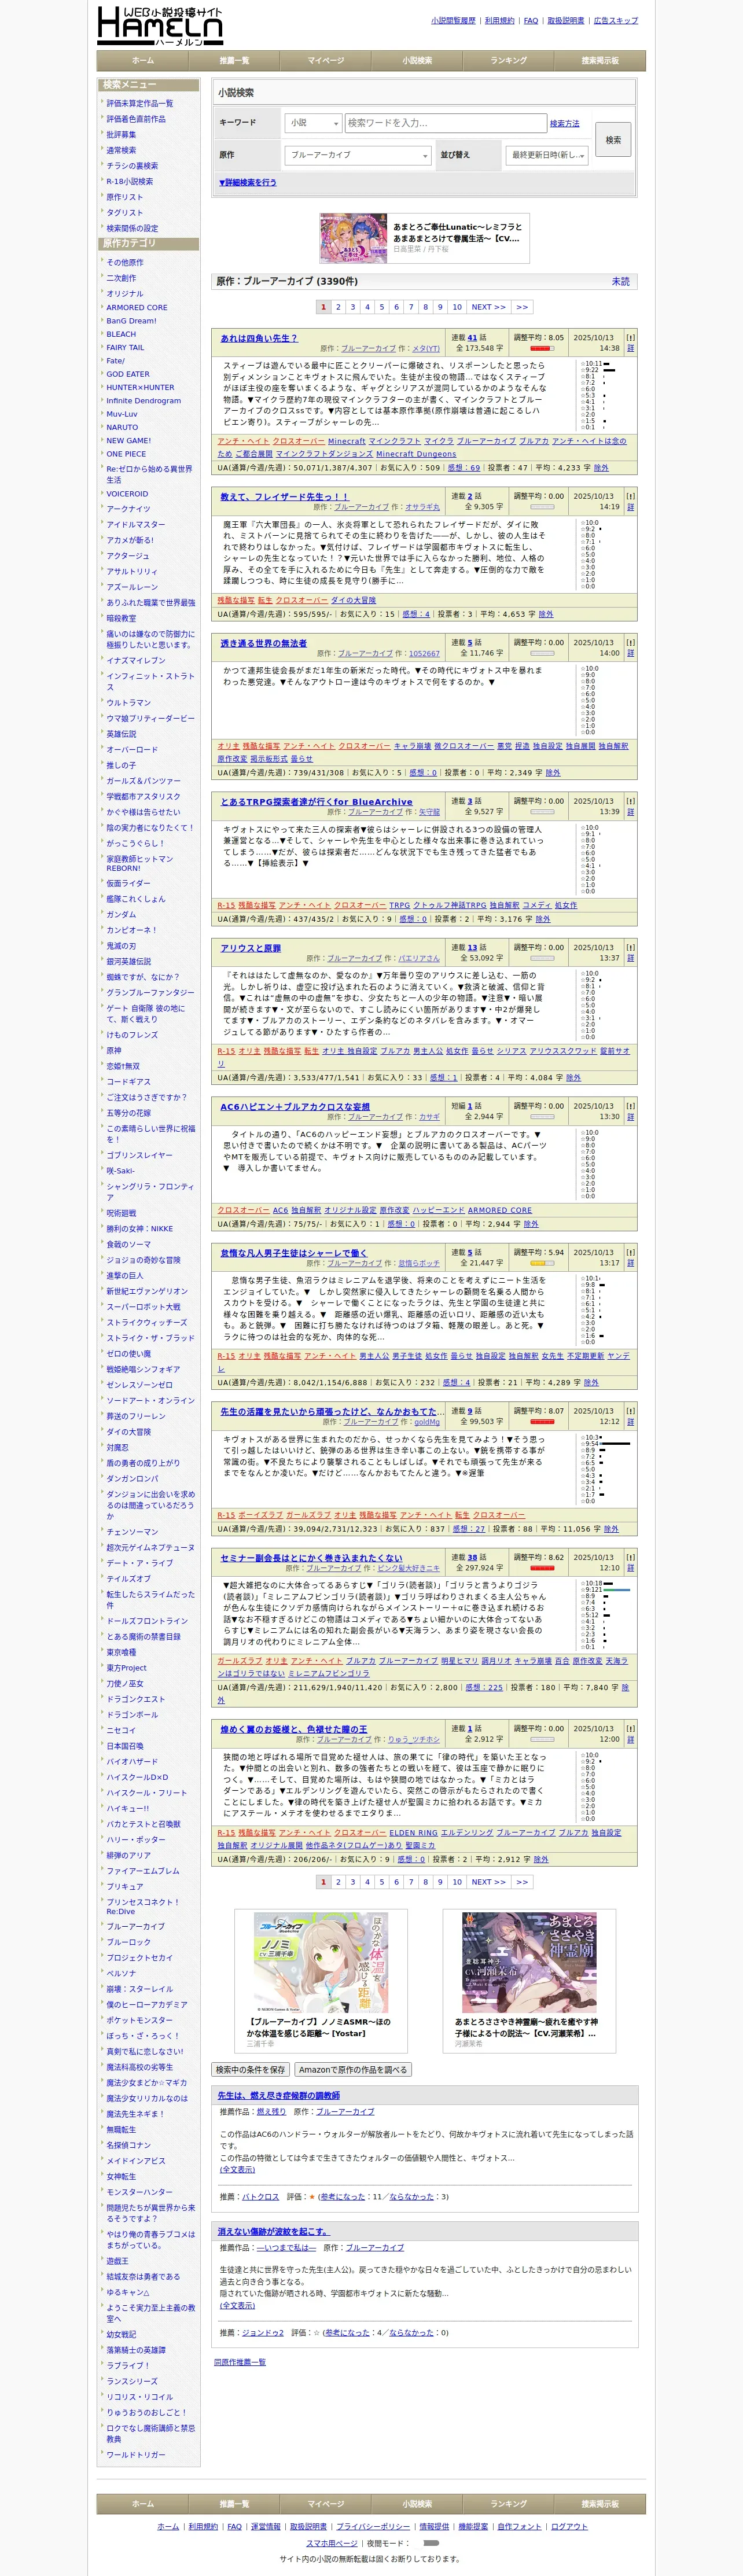Focus the 検索ワードを入力 keyword field

[445, 123]
